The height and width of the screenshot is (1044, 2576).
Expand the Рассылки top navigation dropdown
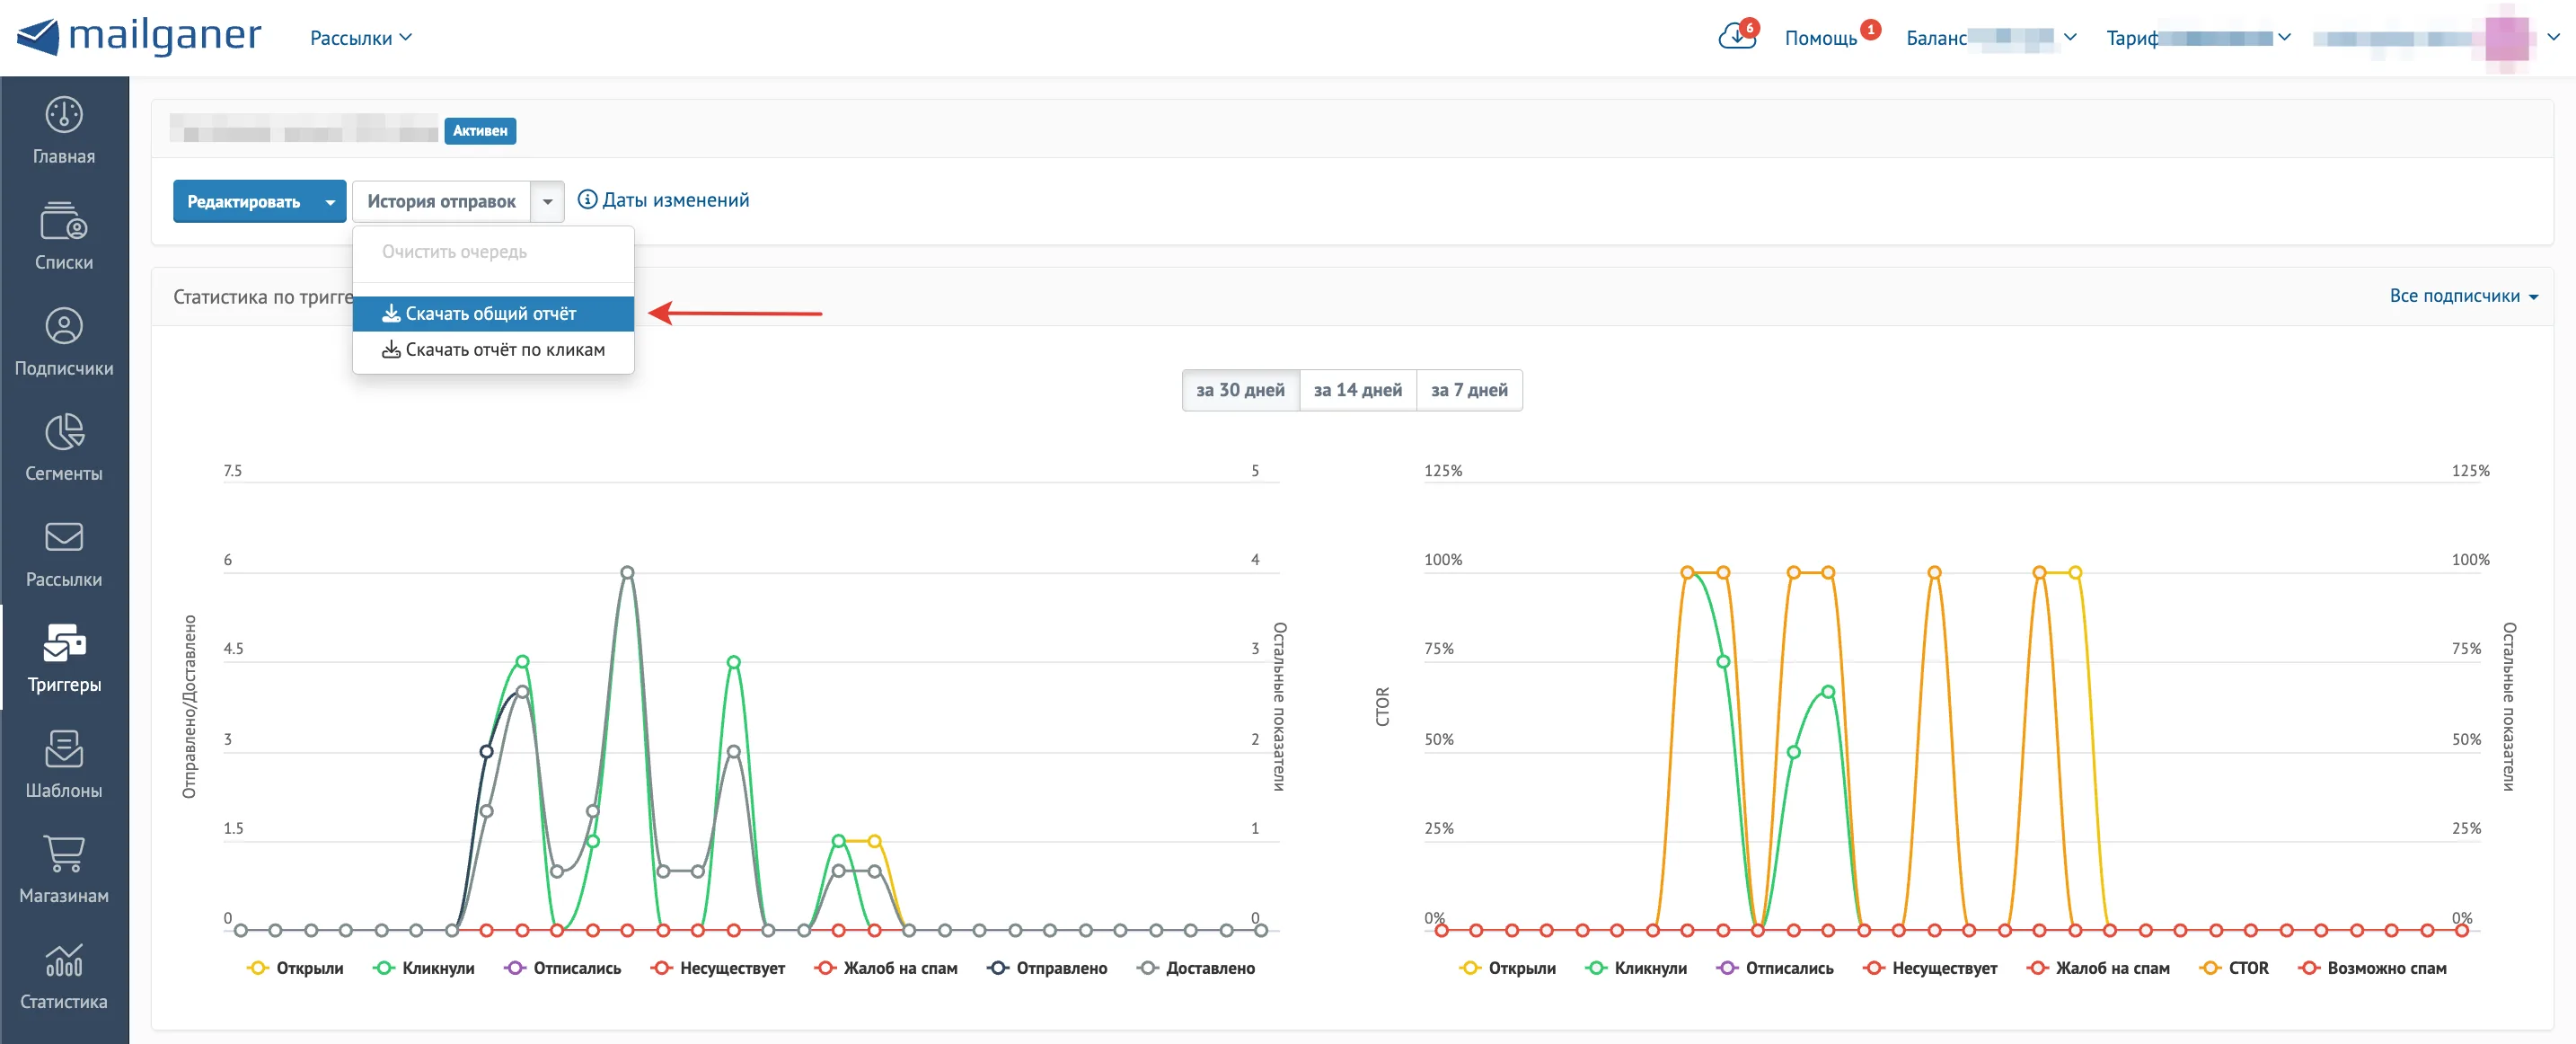pos(361,38)
